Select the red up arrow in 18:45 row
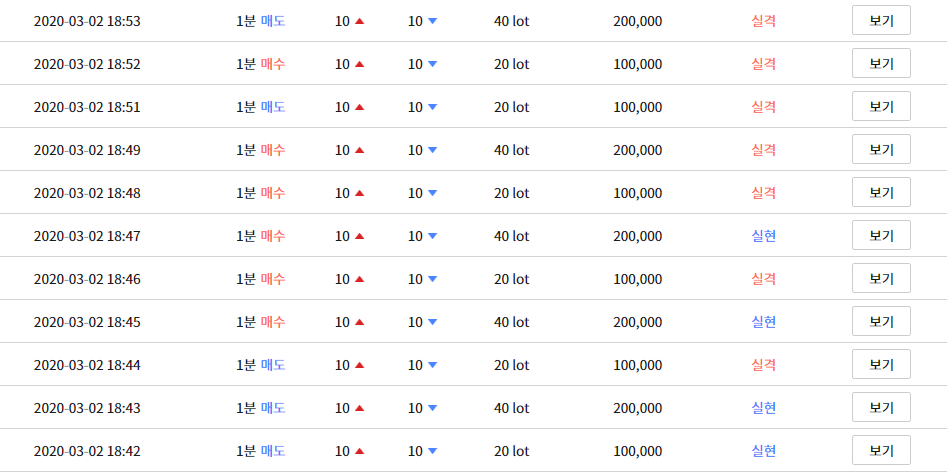Image resolution: width=949 pixels, height=476 pixels. (360, 322)
